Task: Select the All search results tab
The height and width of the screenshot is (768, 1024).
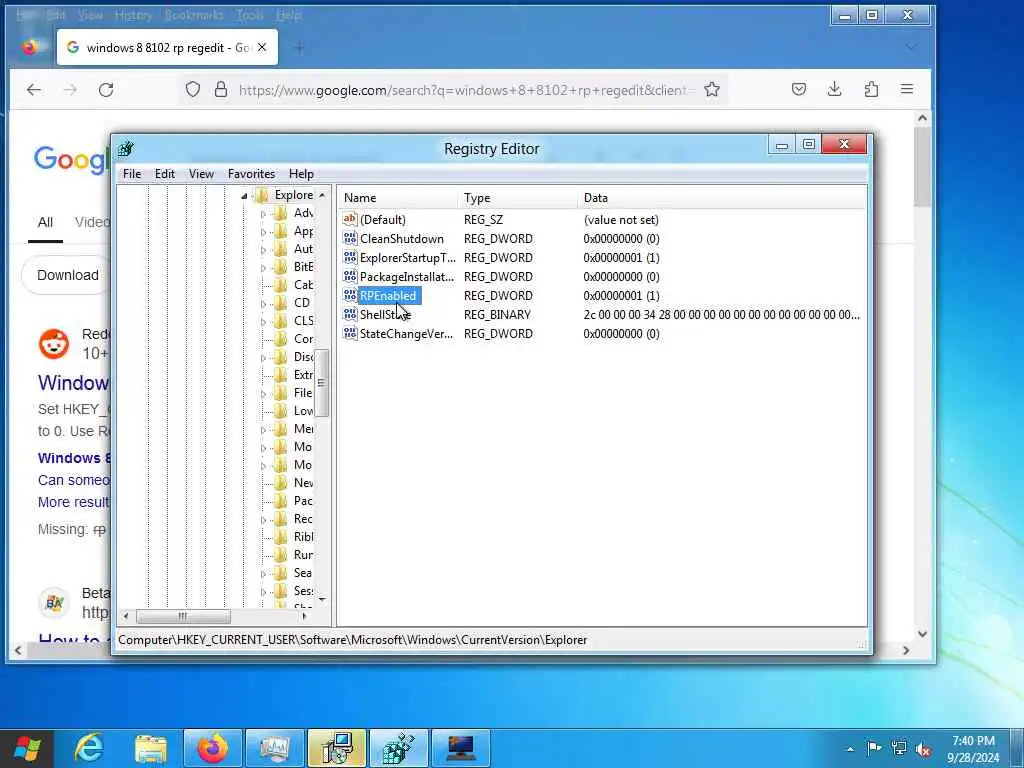Action: pos(45,222)
